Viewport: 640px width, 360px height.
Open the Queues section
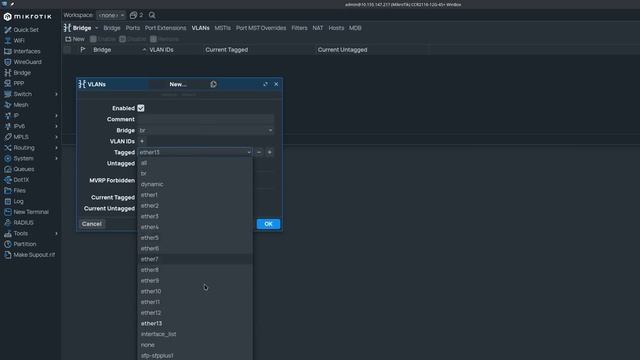24,169
